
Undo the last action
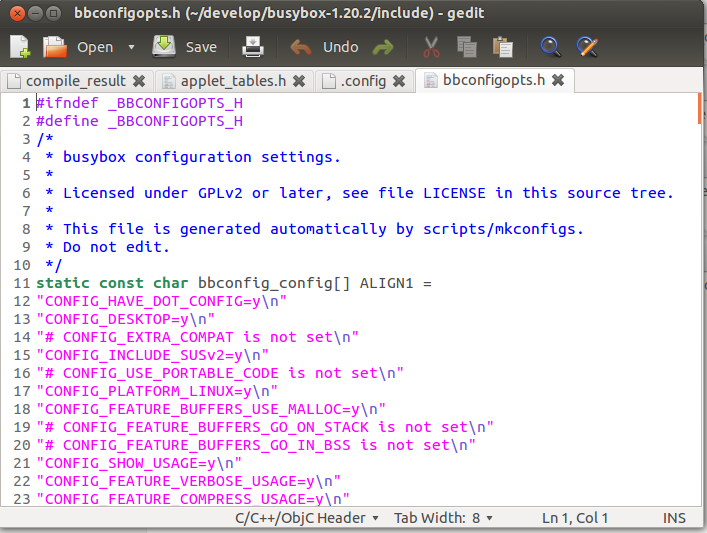coord(325,47)
